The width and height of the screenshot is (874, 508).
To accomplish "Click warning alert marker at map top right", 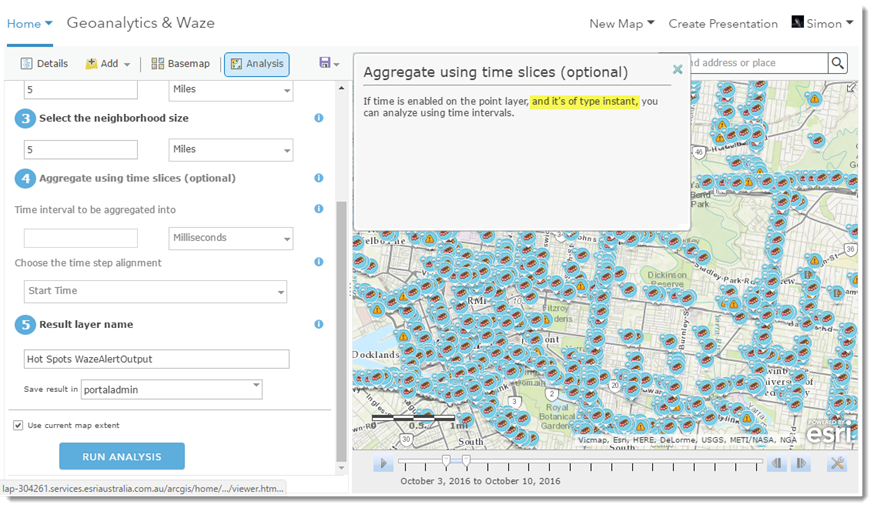I will pos(814,99).
